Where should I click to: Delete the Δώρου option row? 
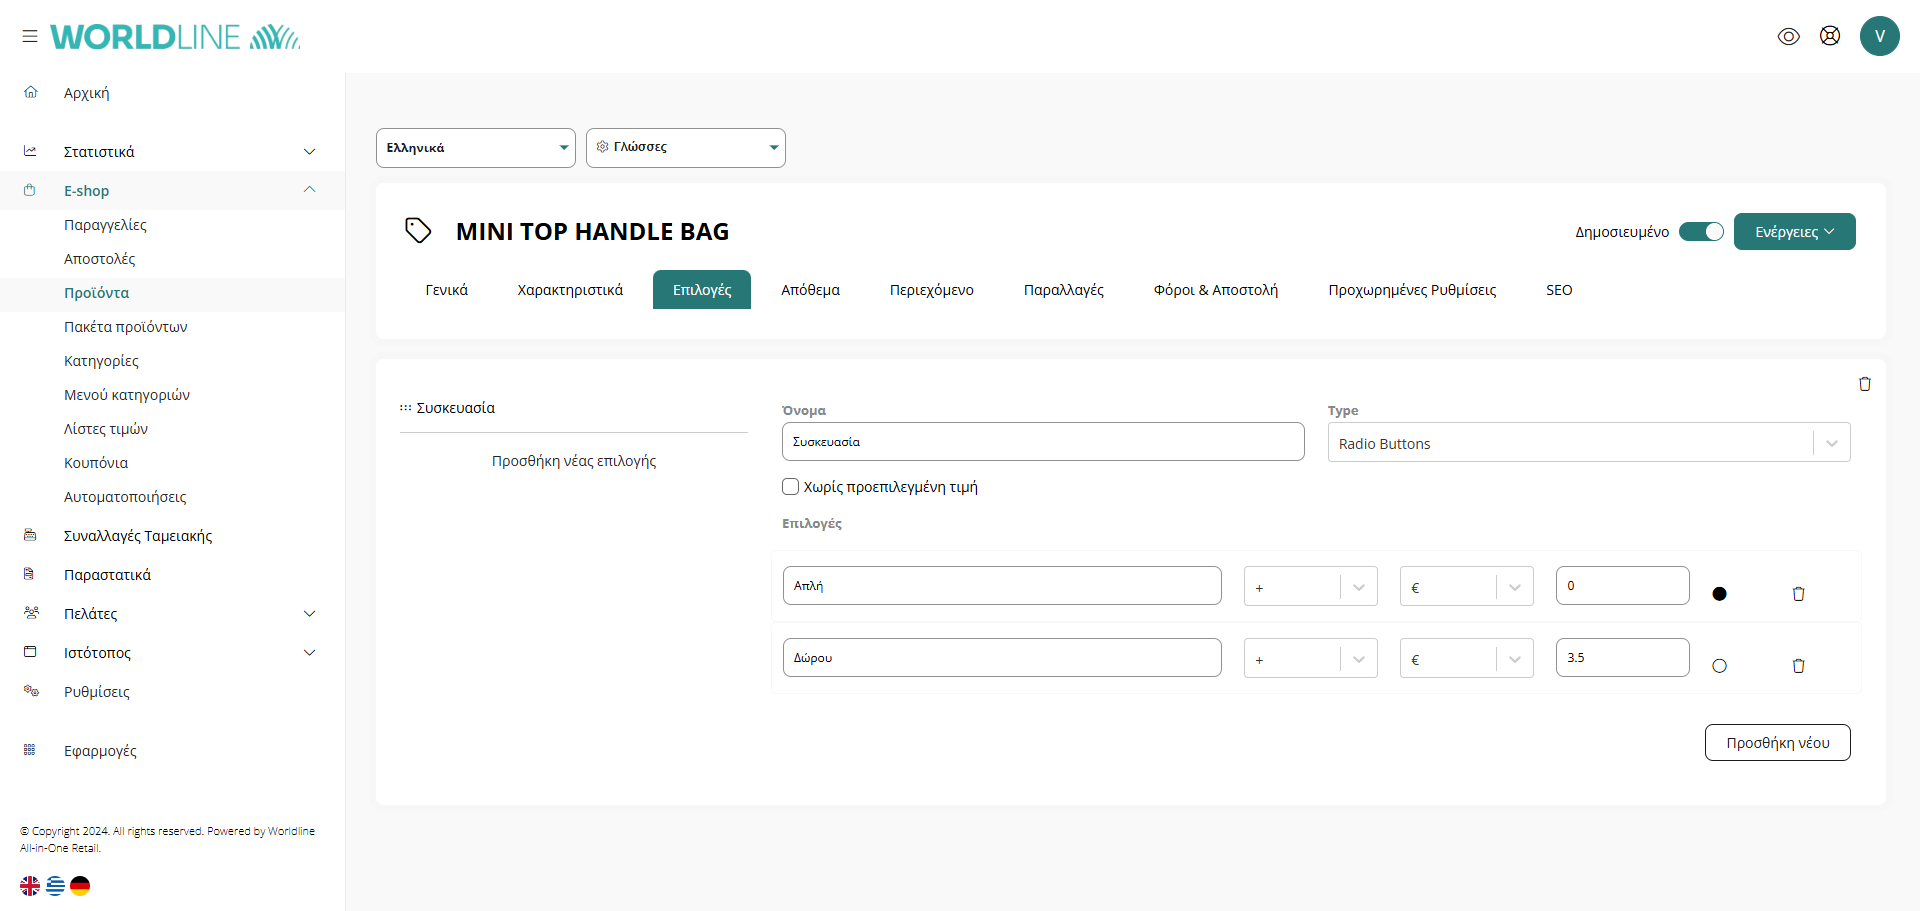coord(1798,666)
